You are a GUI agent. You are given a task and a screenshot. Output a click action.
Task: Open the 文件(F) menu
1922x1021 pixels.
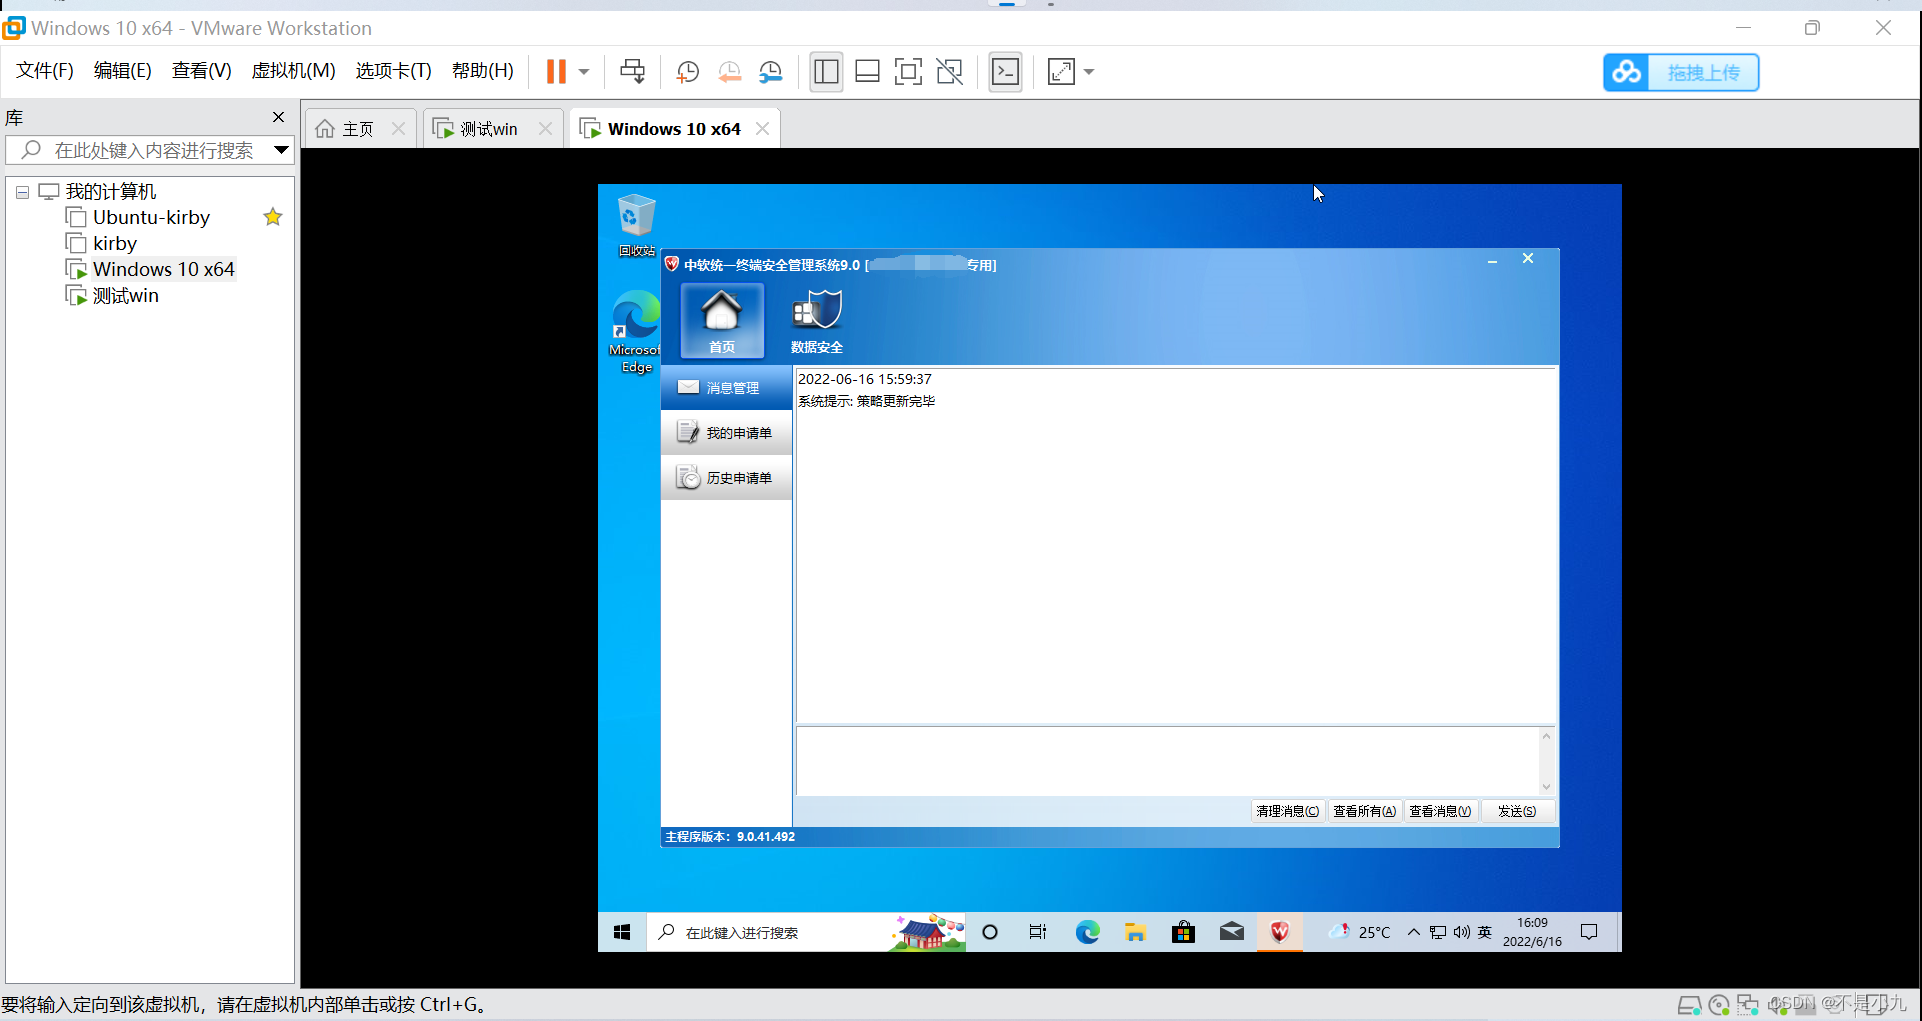(45, 71)
